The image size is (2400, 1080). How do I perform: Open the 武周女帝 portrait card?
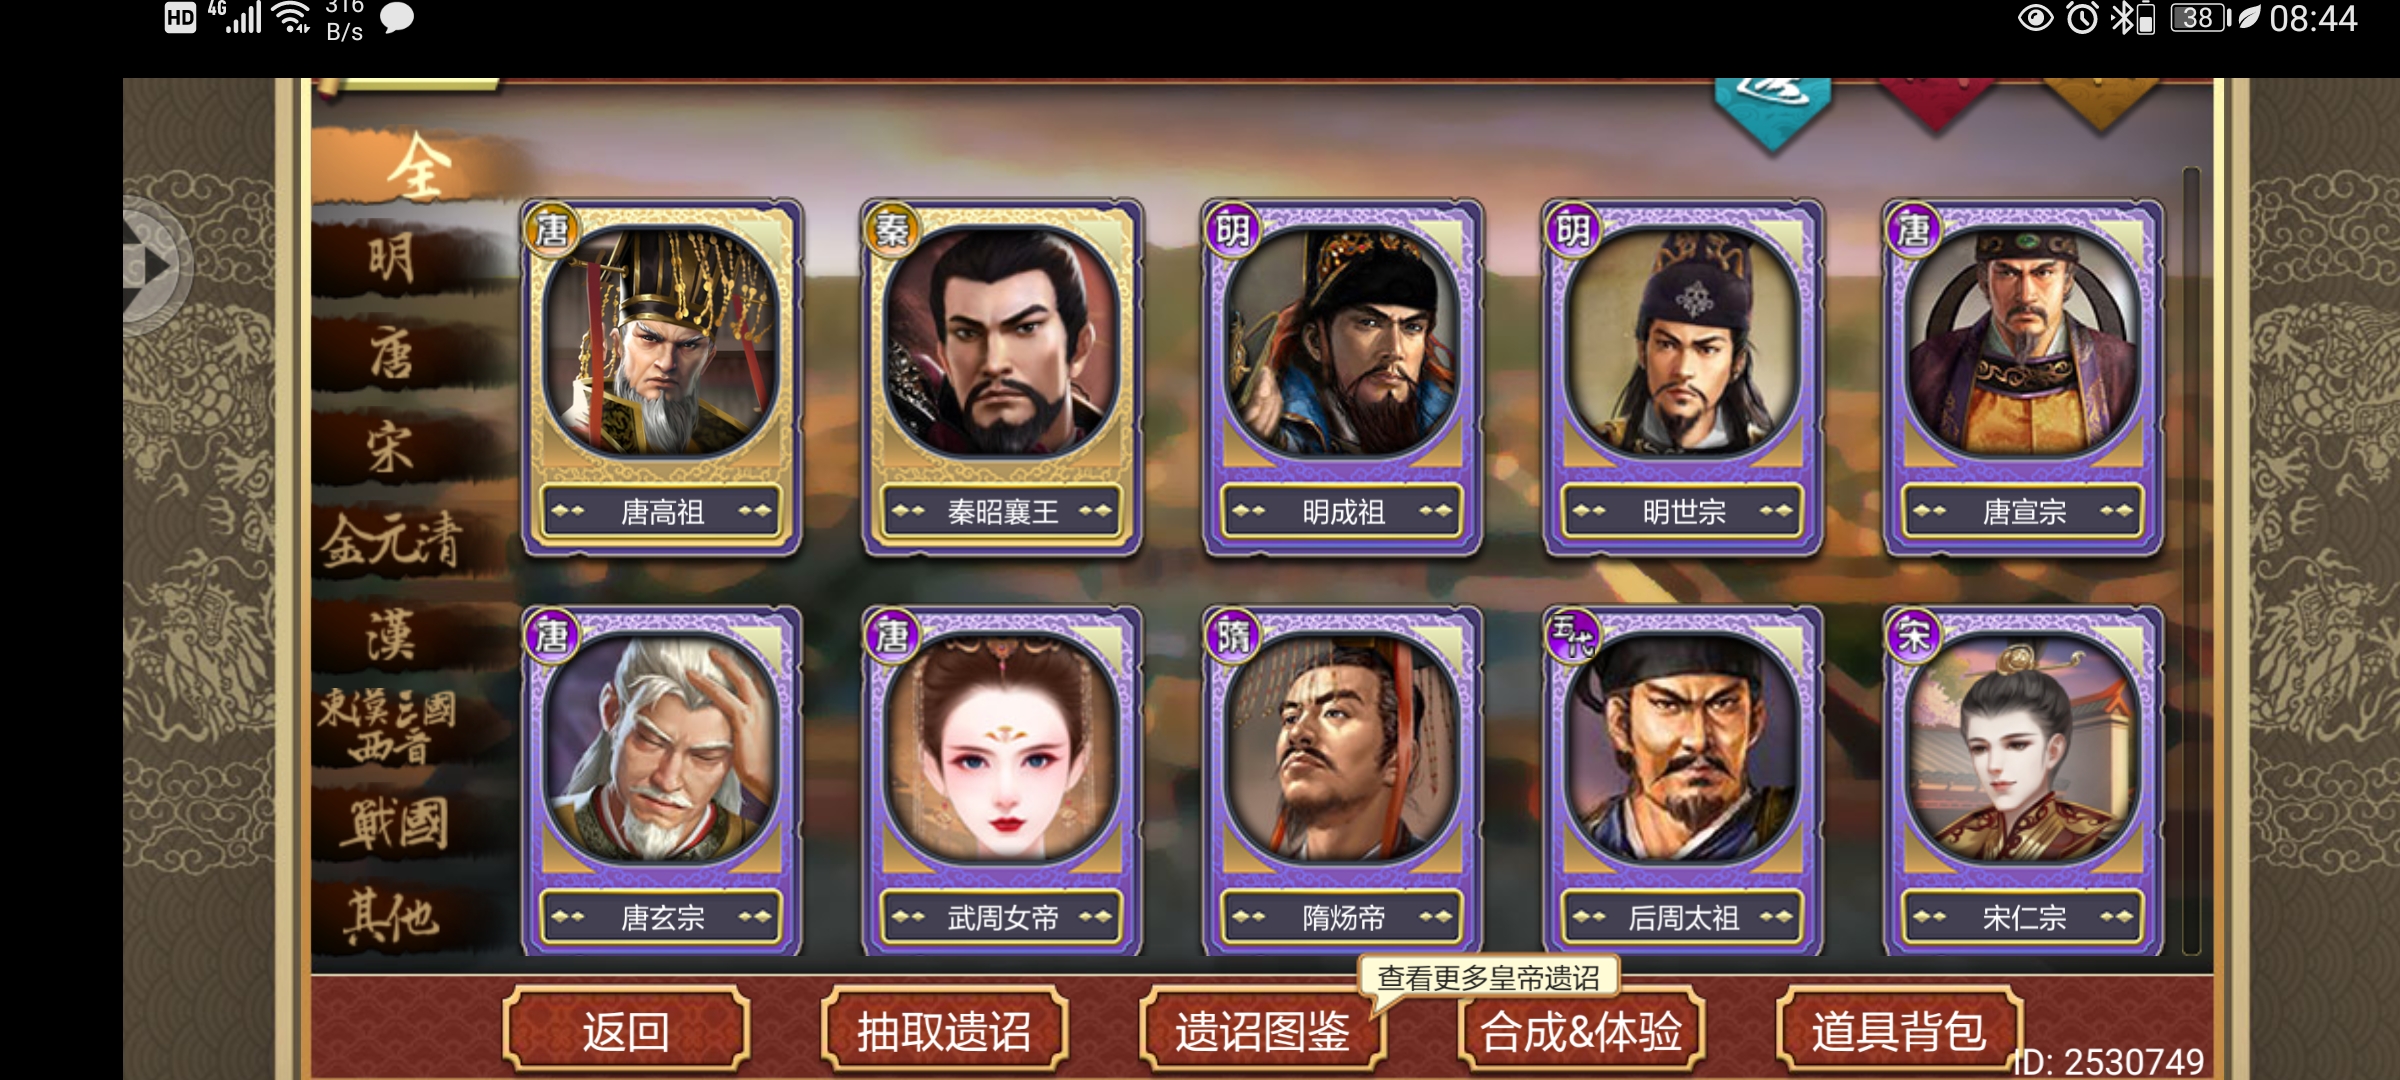click(1002, 782)
